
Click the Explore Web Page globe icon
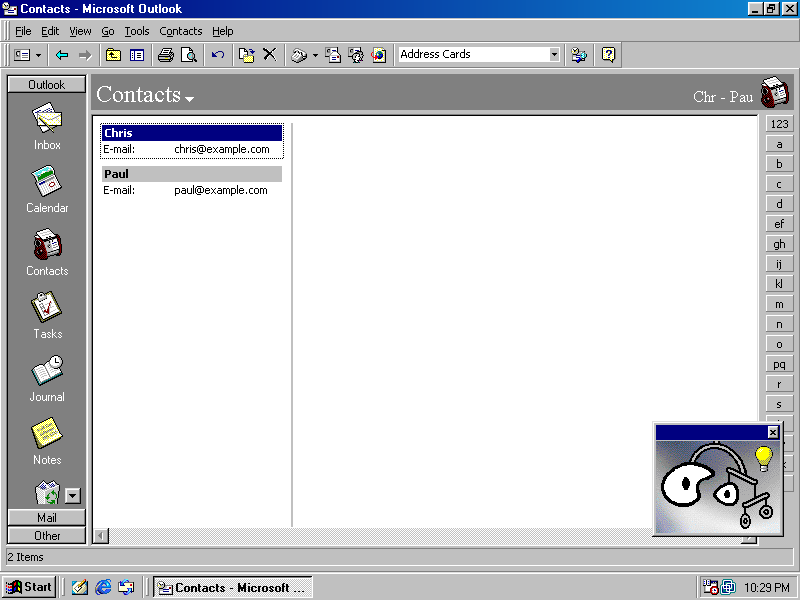coord(379,55)
